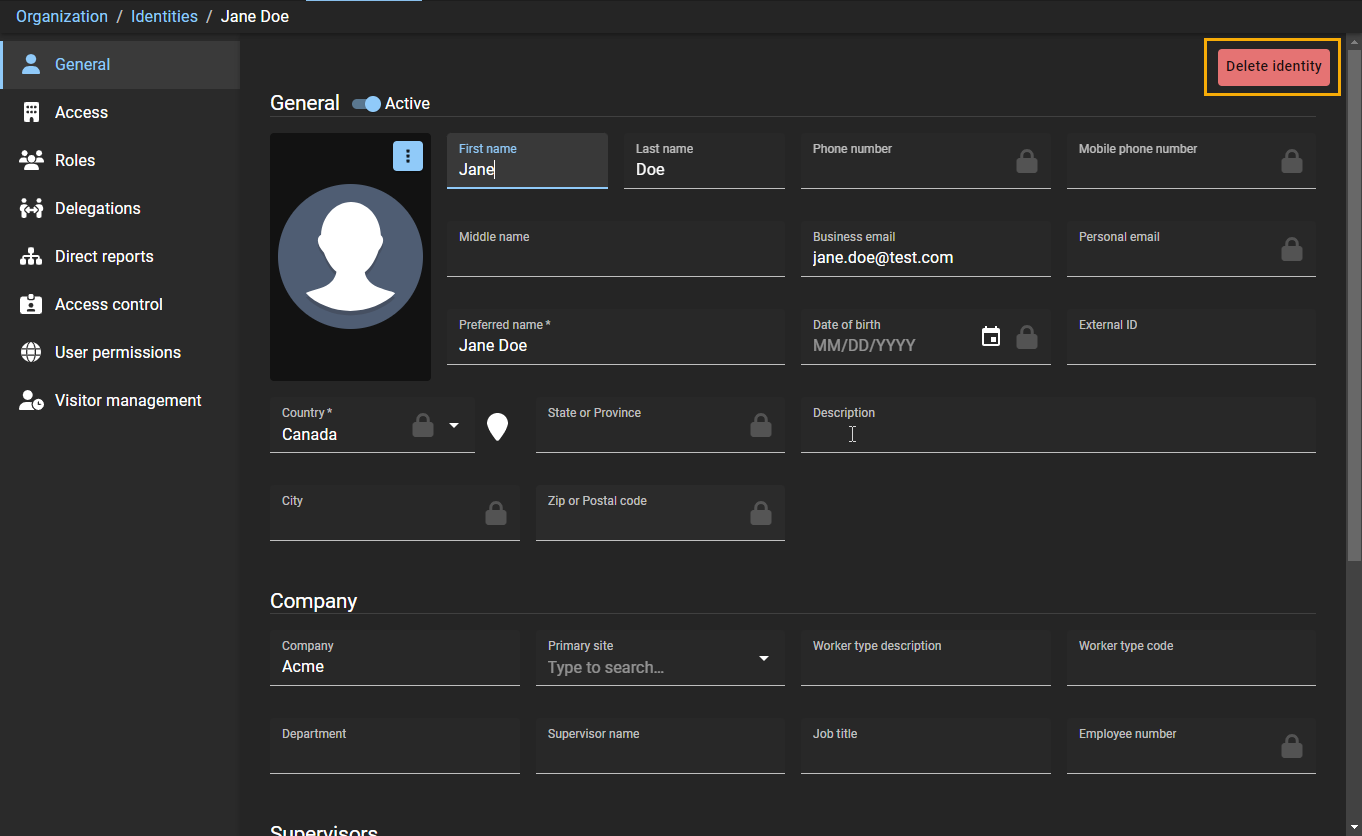Focus the Worker type description field
The width and height of the screenshot is (1362, 836).
click(926, 658)
